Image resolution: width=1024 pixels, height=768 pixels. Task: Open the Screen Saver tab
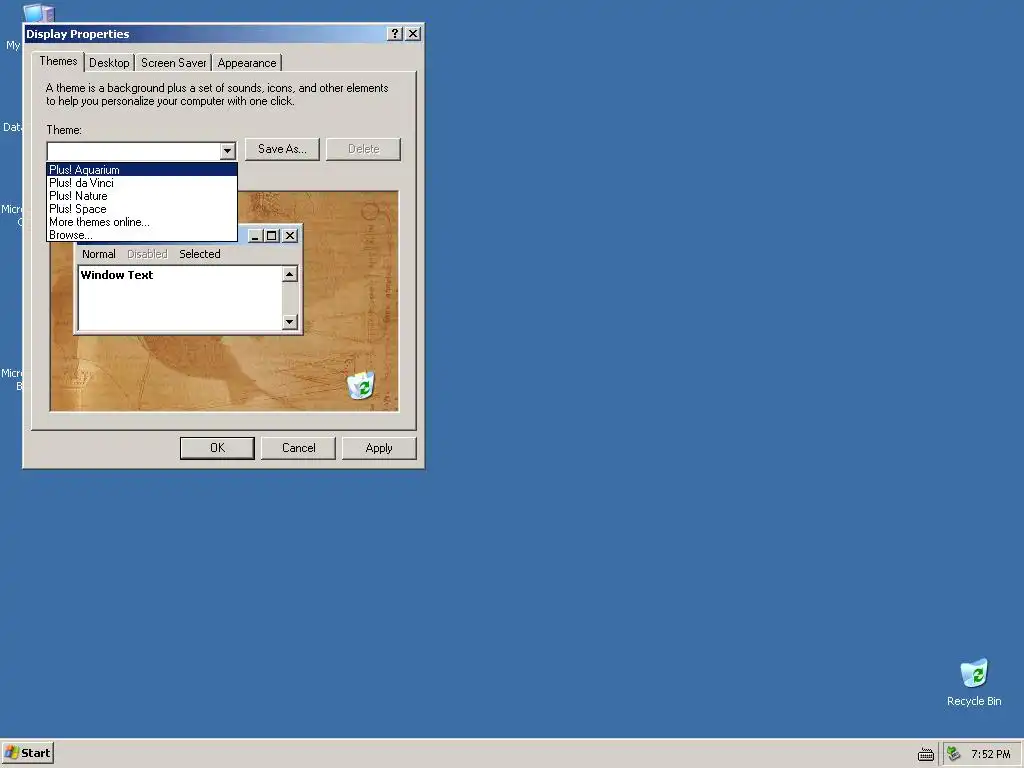(174, 63)
